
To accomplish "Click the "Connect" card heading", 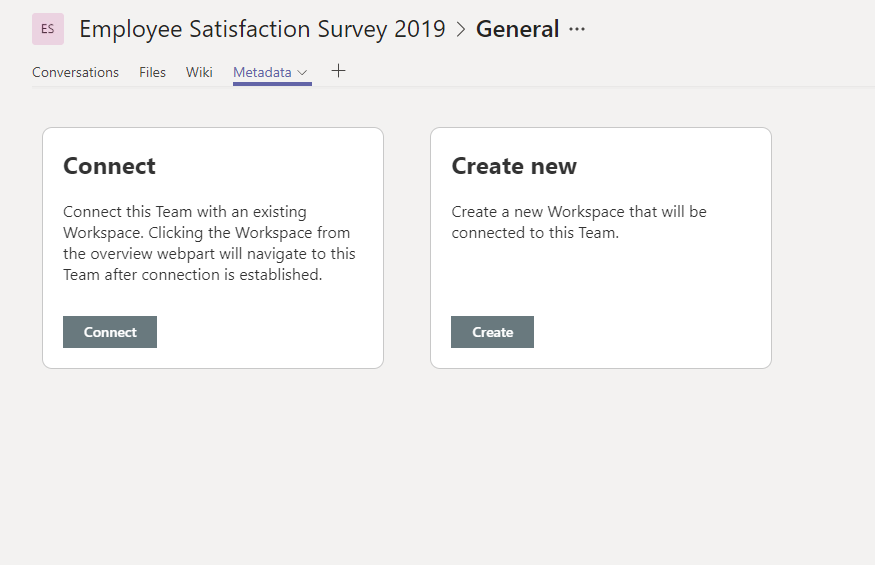I will click(x=109, y=166).
